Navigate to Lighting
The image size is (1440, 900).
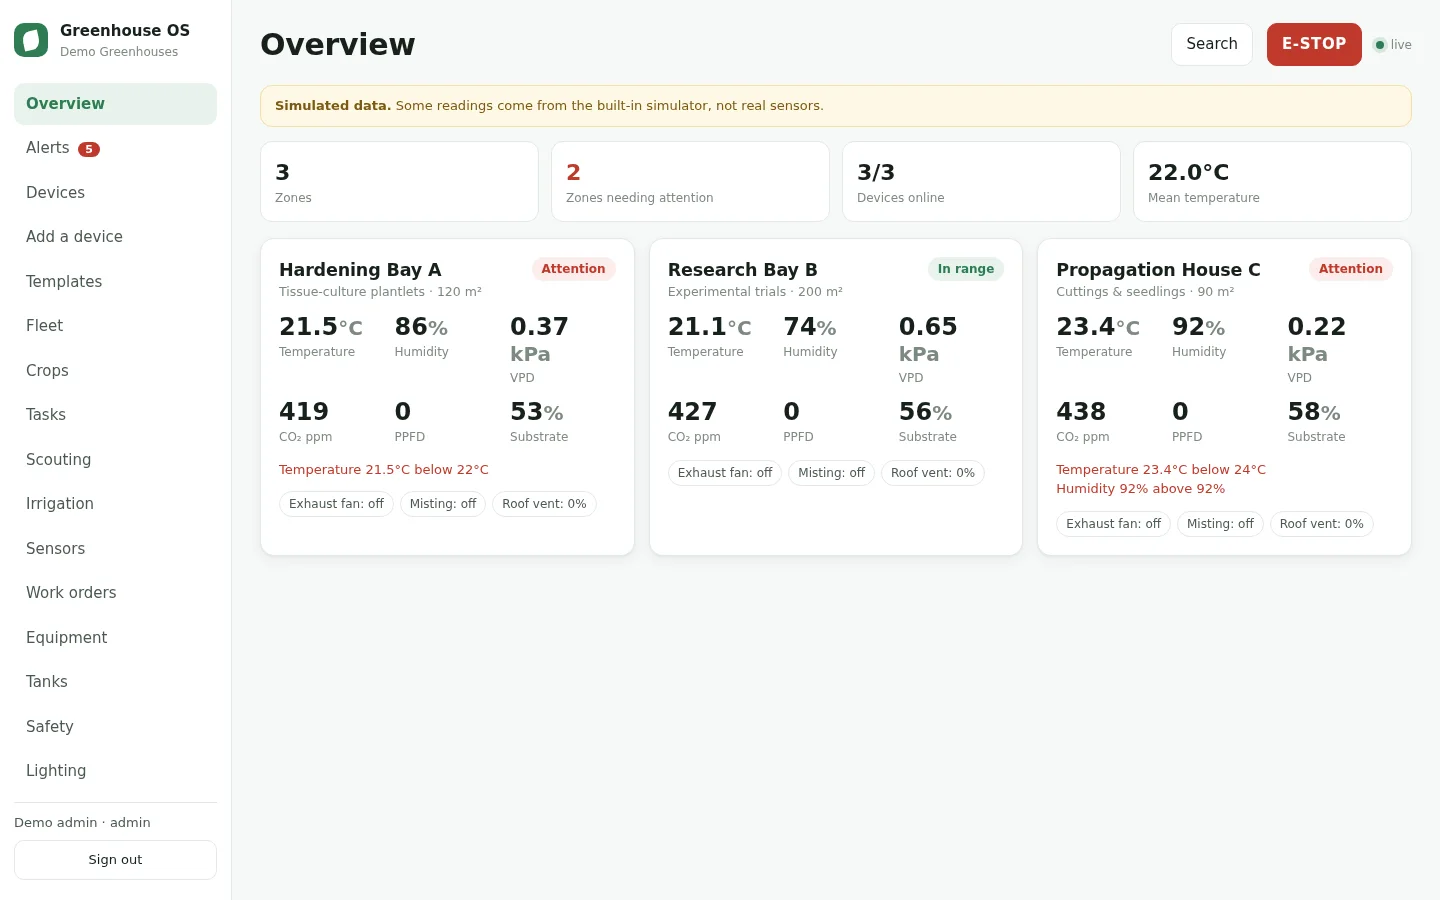click(x=115, y=771)
